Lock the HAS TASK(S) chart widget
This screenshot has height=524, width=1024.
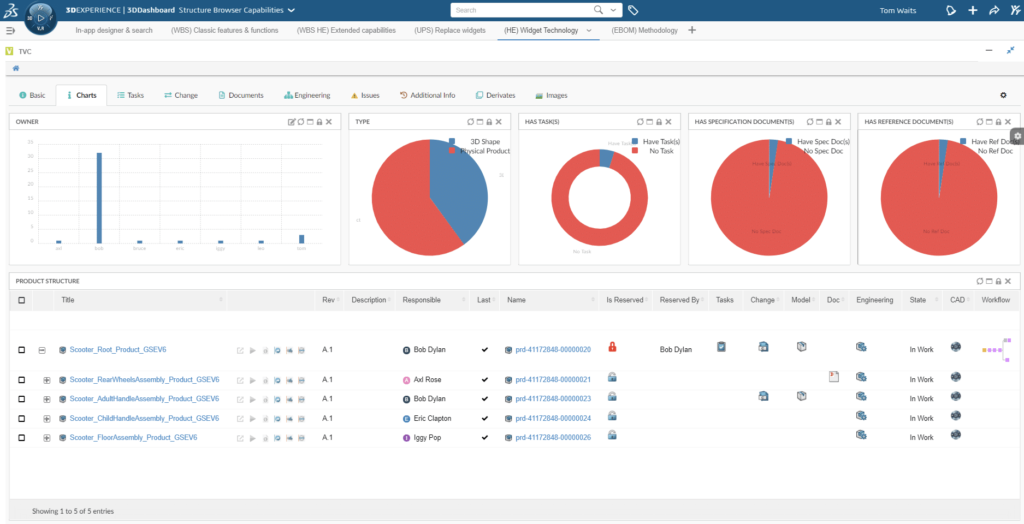click(659, 122)
